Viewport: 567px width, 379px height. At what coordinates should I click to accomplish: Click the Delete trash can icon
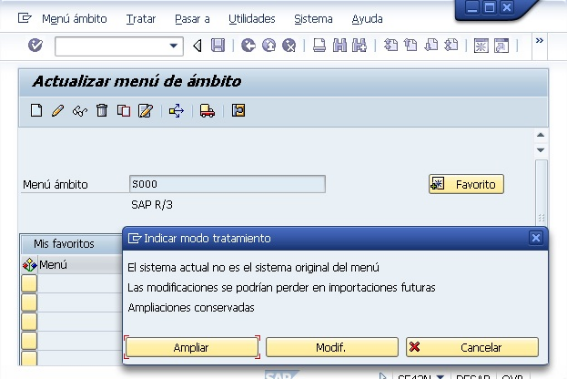(102, 110)
